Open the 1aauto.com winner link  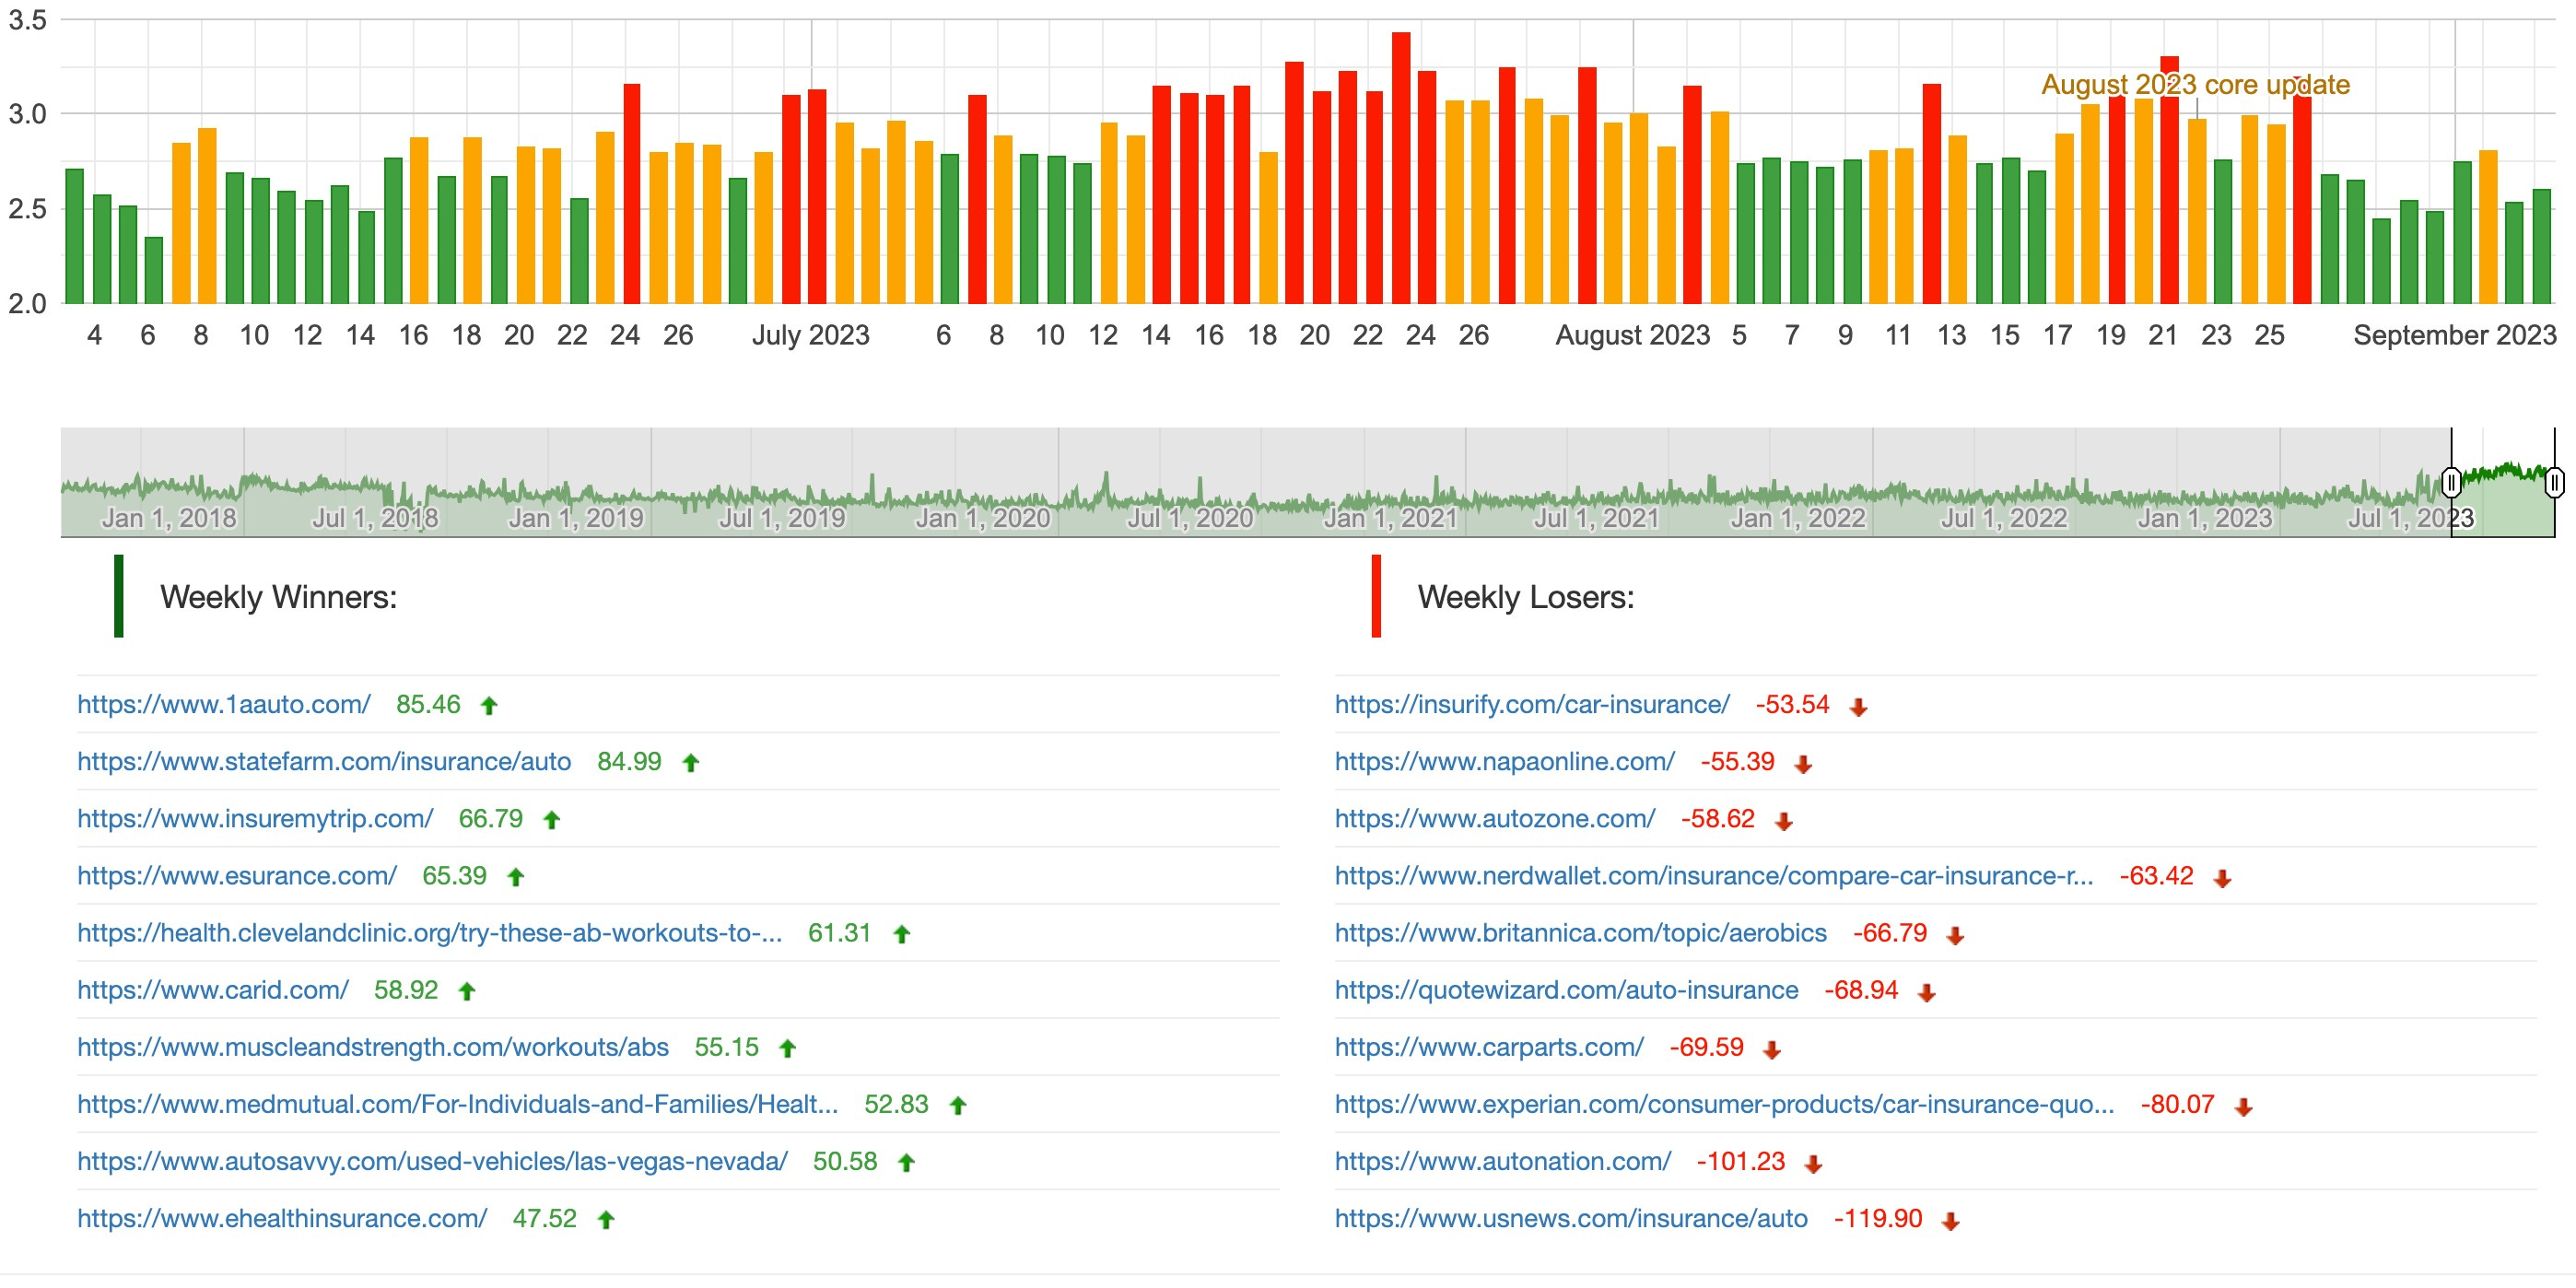click(224, 705)
